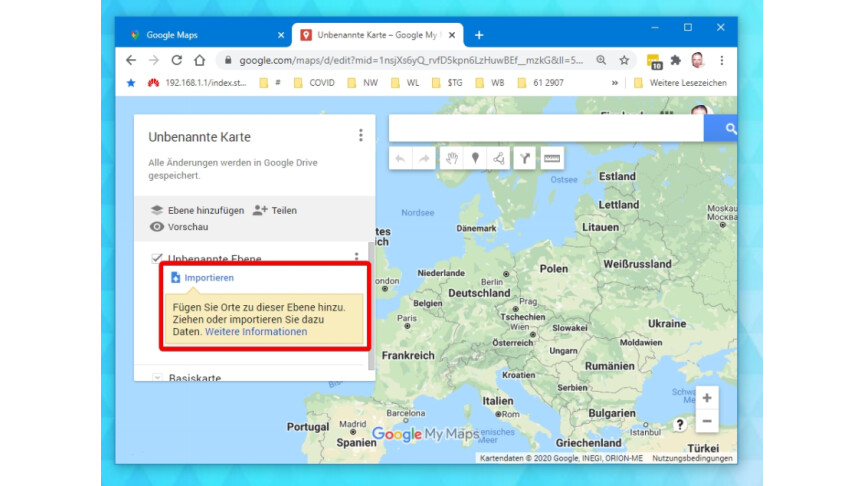Click the side panel scrollbar
This screenshot has height=486, width=864.
click(x=371, y=306)
